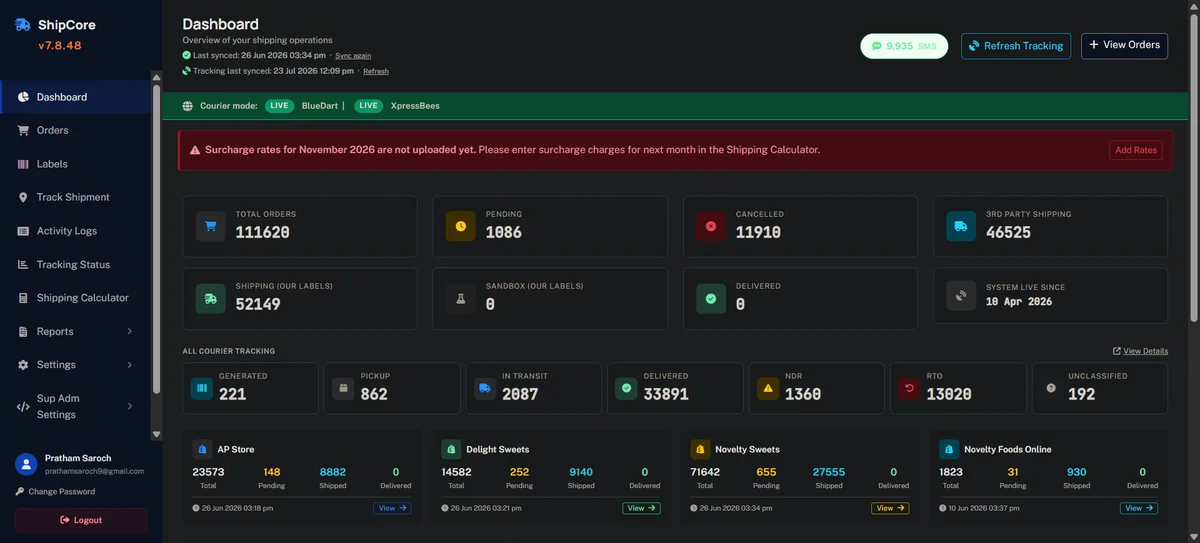The width and height of the screenshot is (1200, 543).
Task: Click the Pickup box icon in courier tracking
Action: tap(343, 388)
